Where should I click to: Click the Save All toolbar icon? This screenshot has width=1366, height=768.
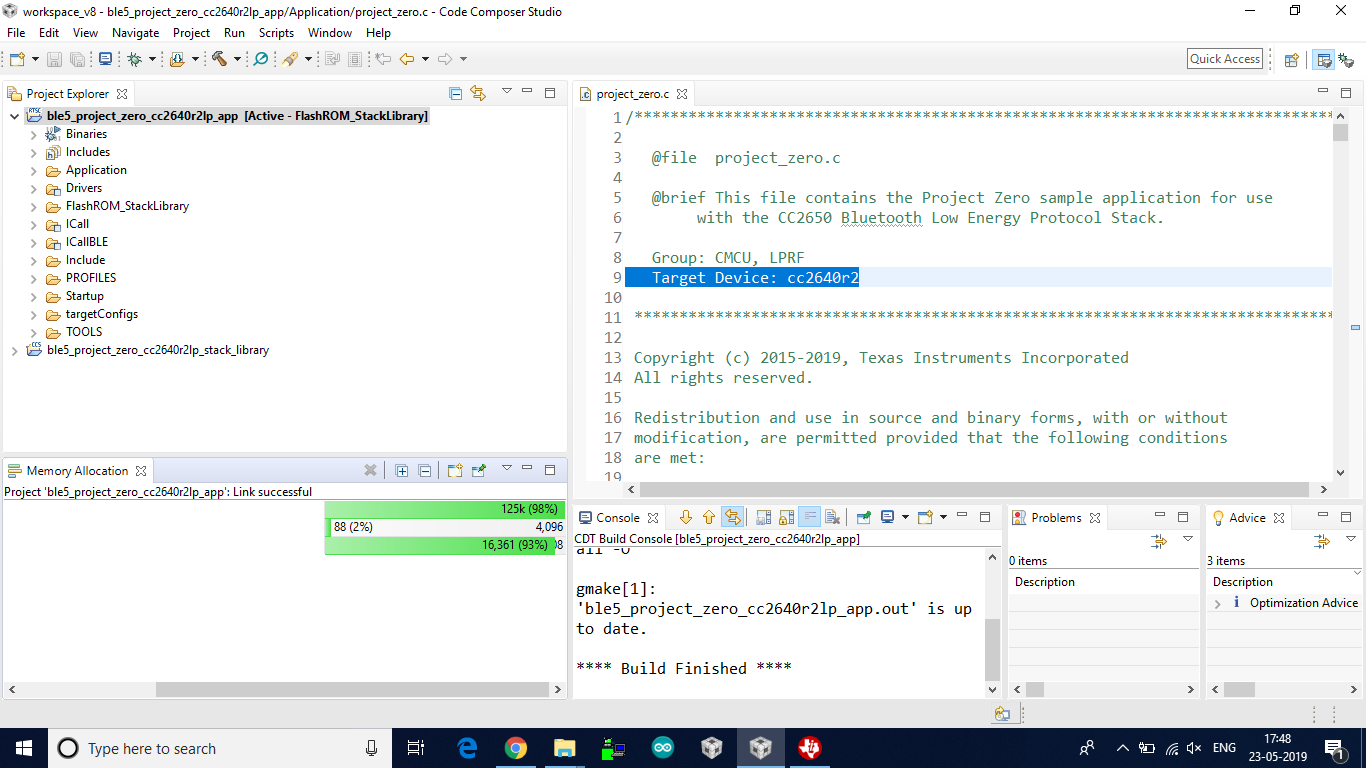click(x=77, y=59)
